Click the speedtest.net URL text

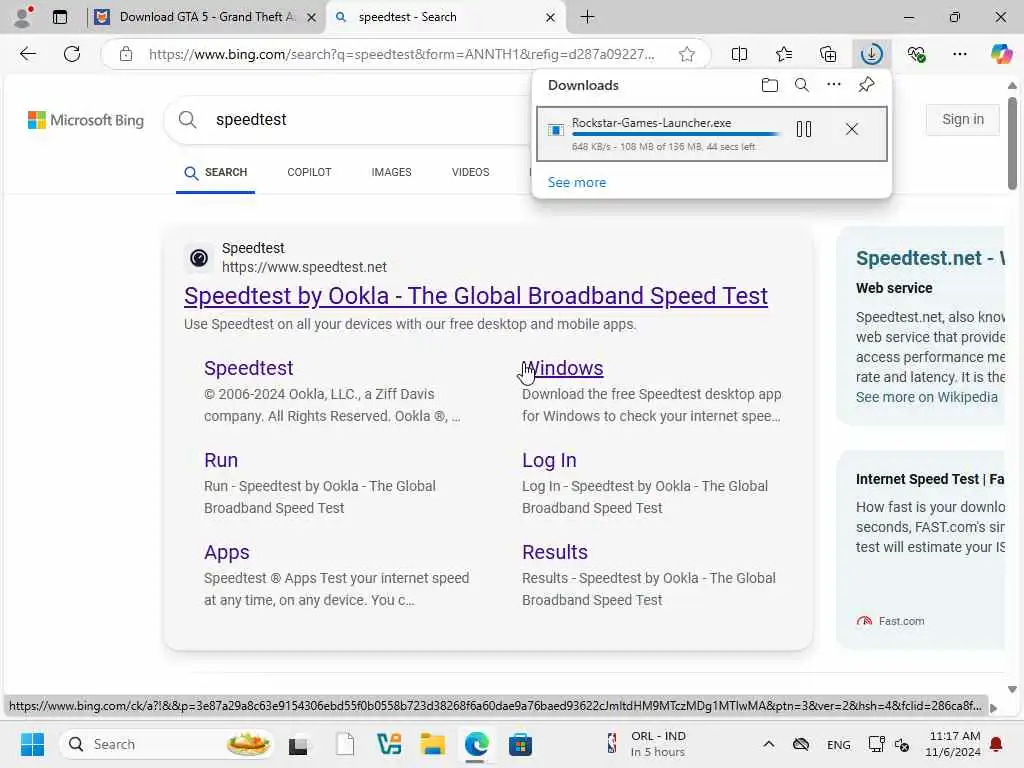[304, 267]
